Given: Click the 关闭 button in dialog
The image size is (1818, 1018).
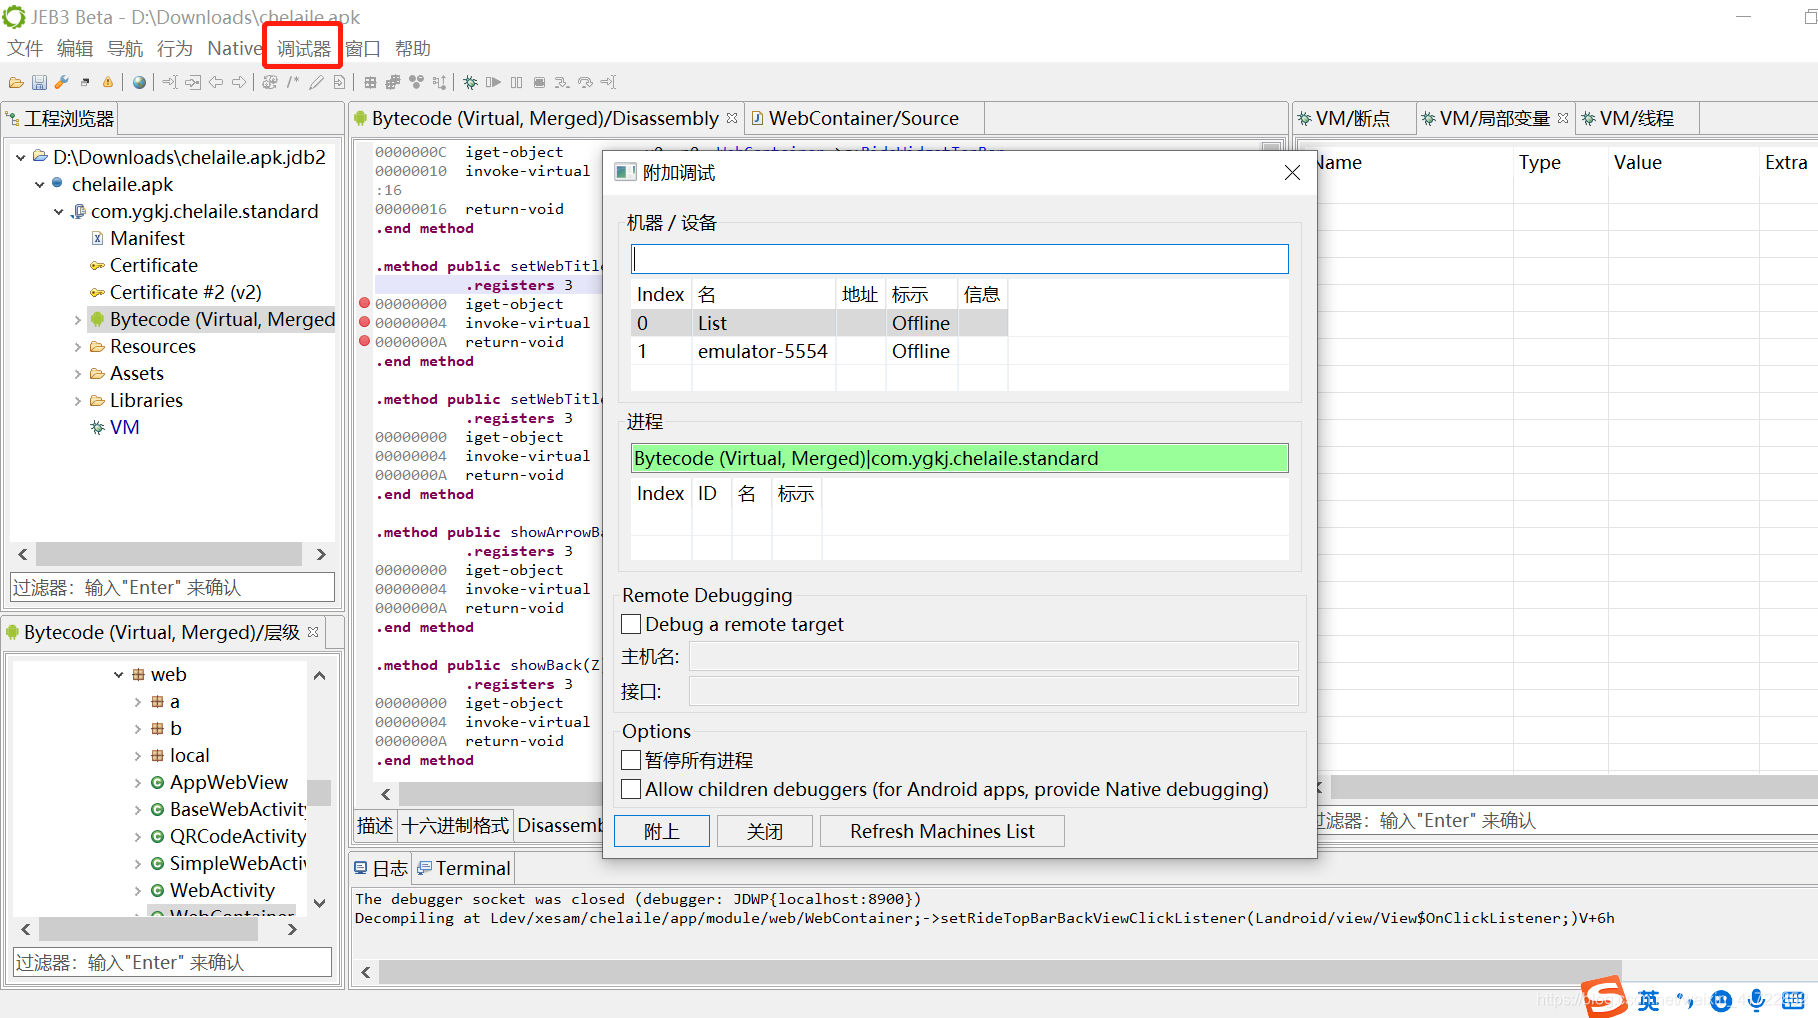Looking at the screenshot, I should 765,831.
